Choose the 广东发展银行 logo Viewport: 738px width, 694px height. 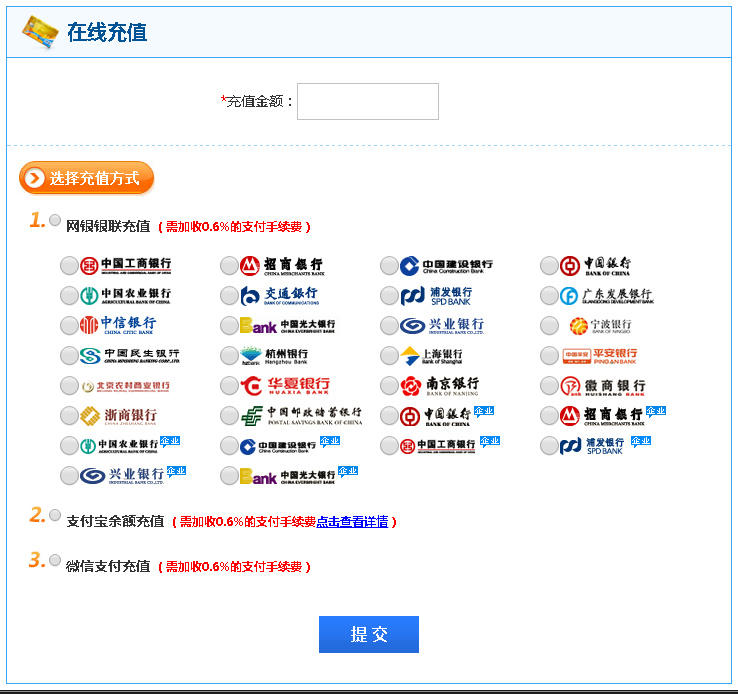pyautogui.click(x=607, y=295)
